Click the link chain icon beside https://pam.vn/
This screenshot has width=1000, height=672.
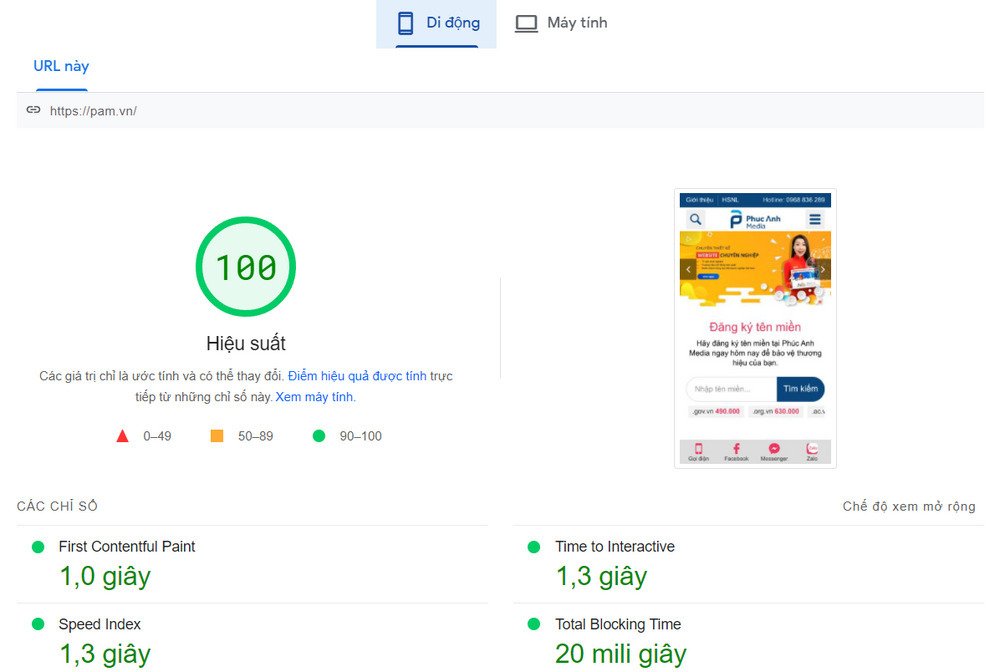click(x=33, y=110)
